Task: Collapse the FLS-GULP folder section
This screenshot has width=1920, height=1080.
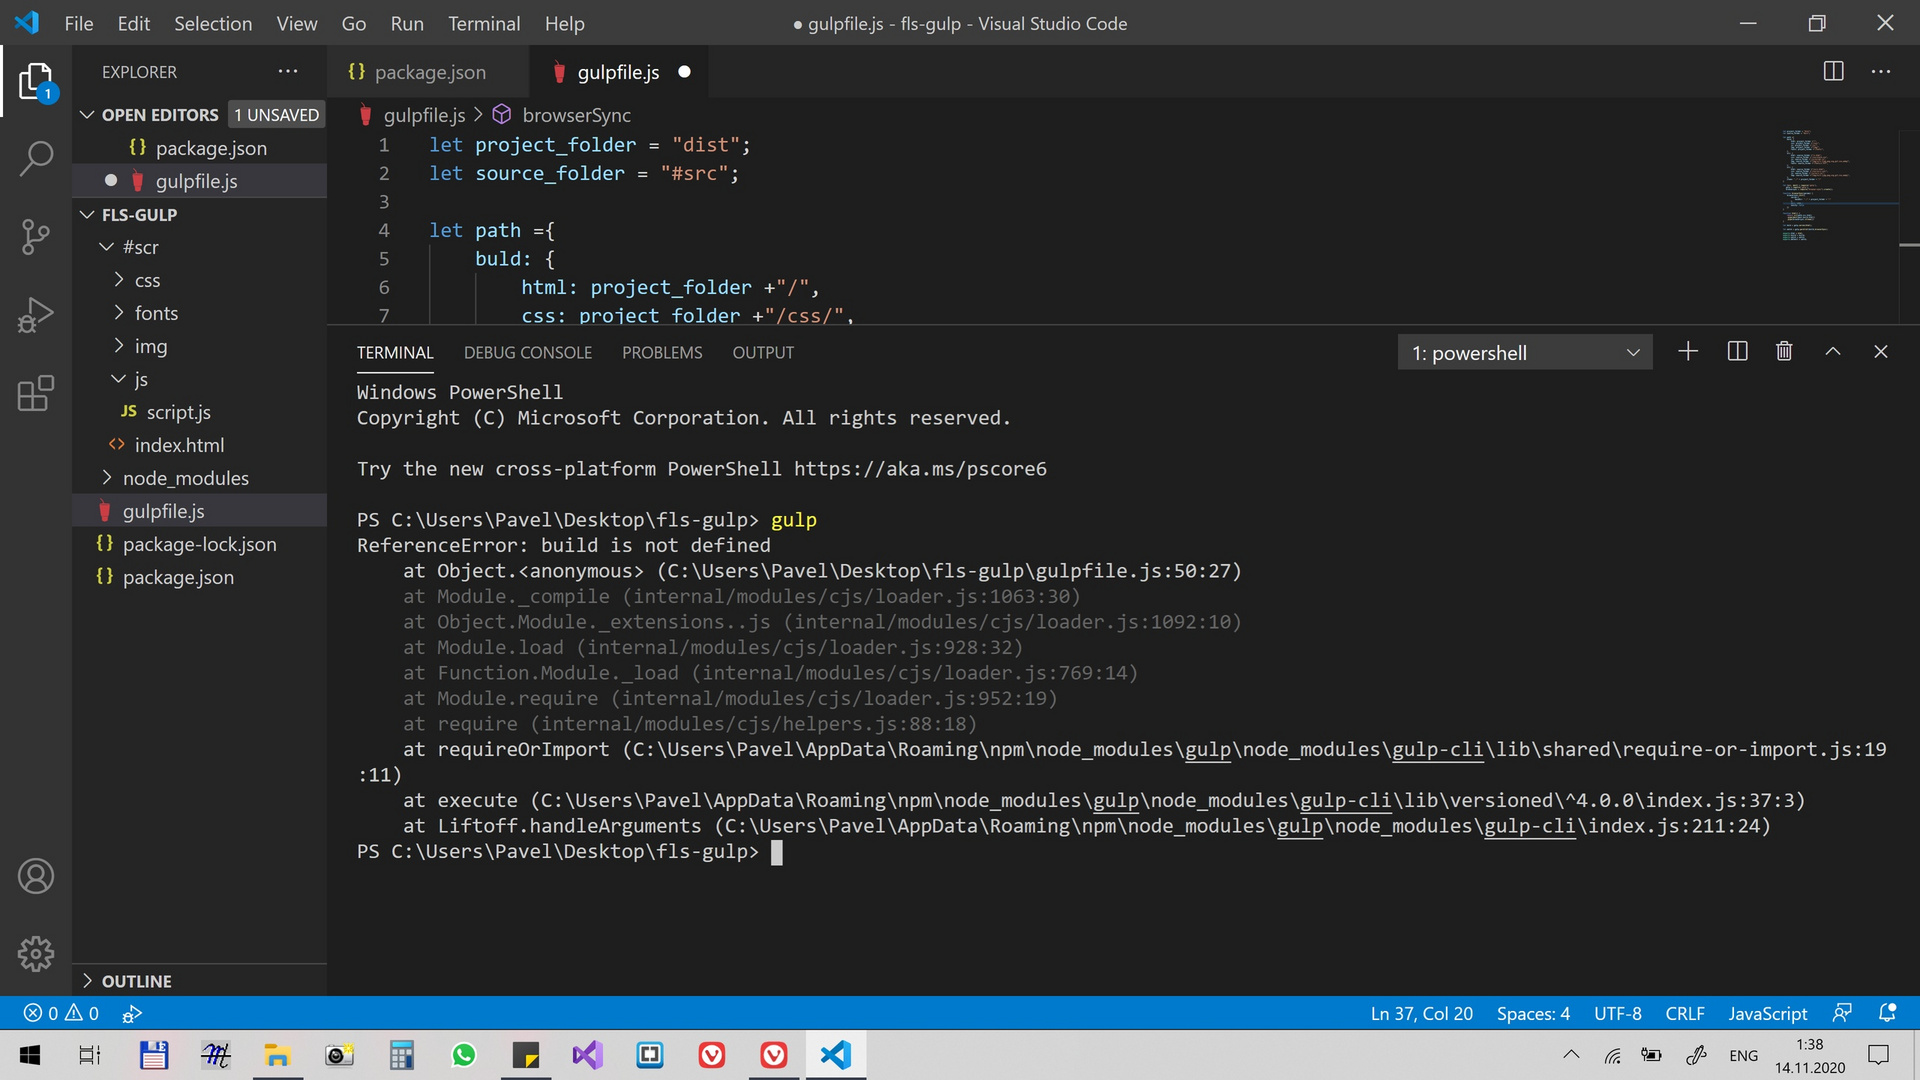Action: click(88, 215)
